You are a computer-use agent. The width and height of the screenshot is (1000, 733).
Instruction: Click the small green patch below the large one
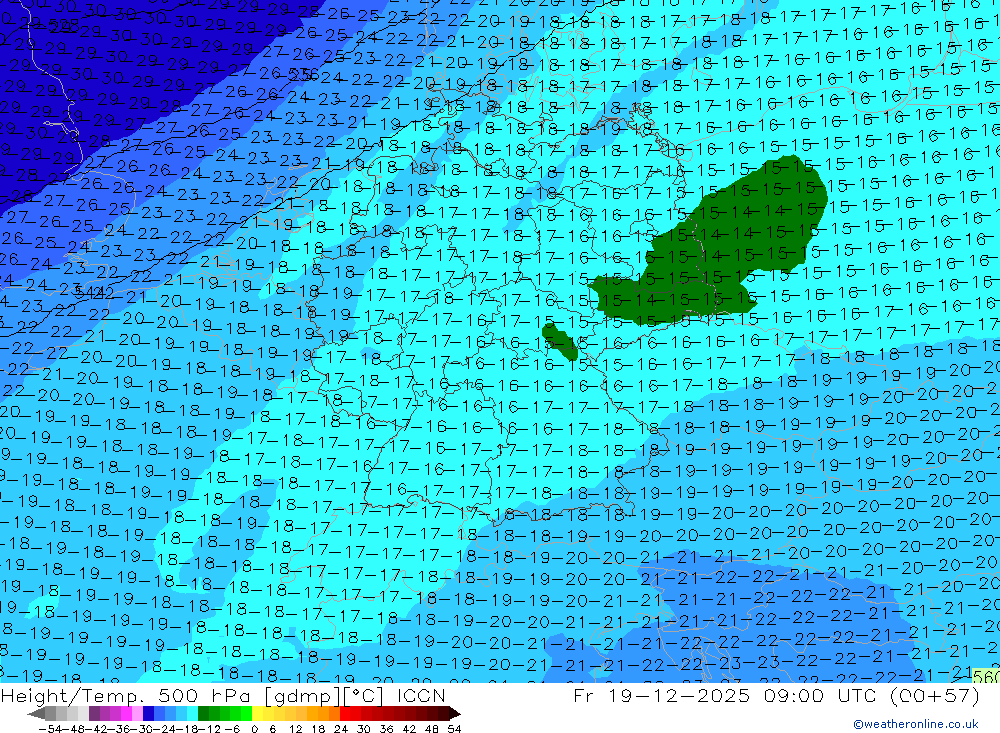560,341
